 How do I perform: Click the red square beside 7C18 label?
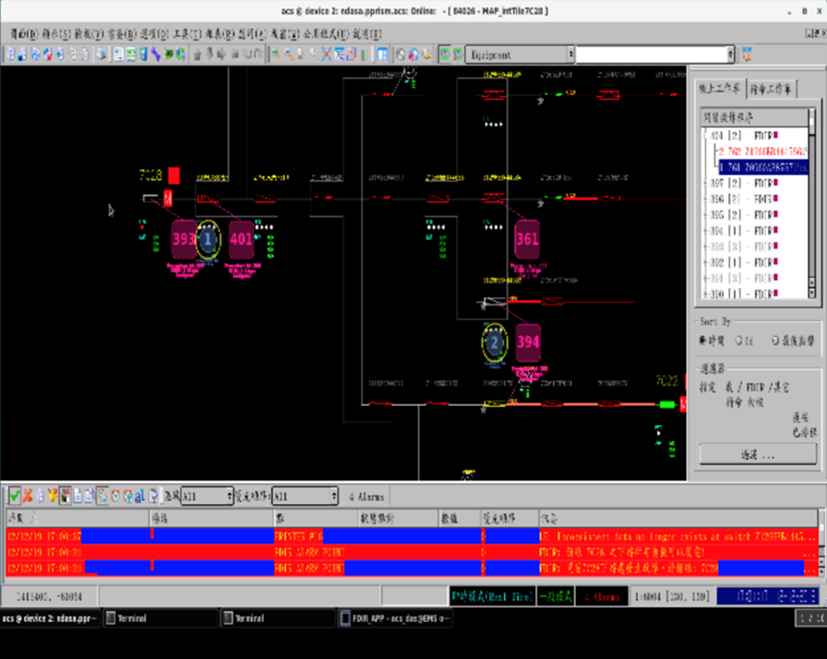[x=174, y=176]
